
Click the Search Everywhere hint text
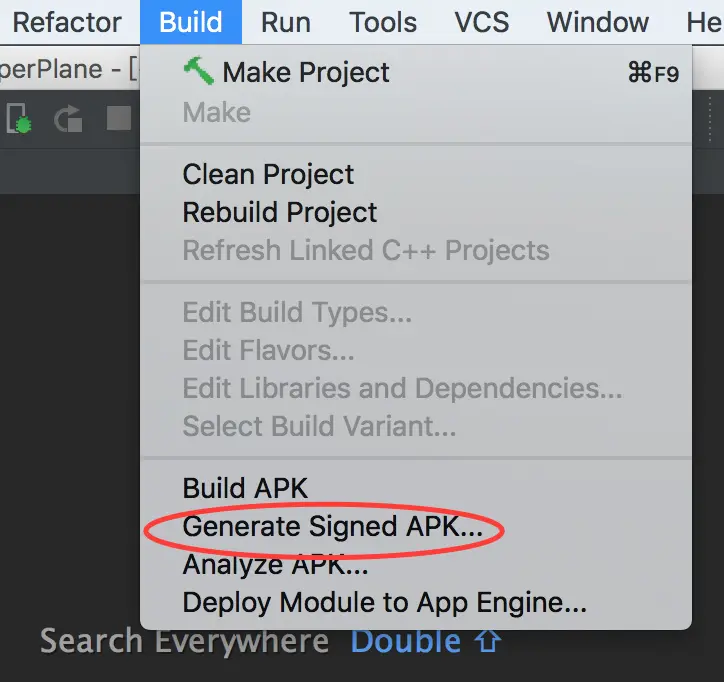pyautogui.click(x=184, y=642)
